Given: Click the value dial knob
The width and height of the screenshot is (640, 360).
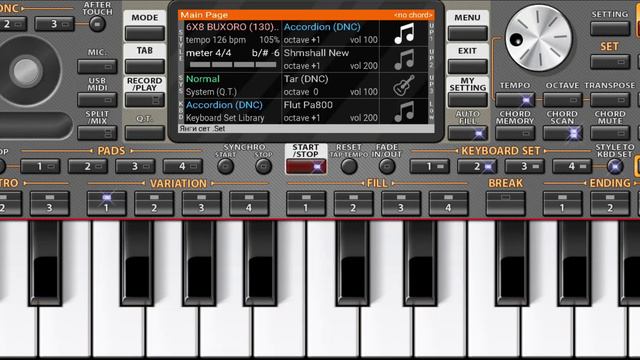Looking at the screenshot, I should pyautogui.click(x=538, y=38).
